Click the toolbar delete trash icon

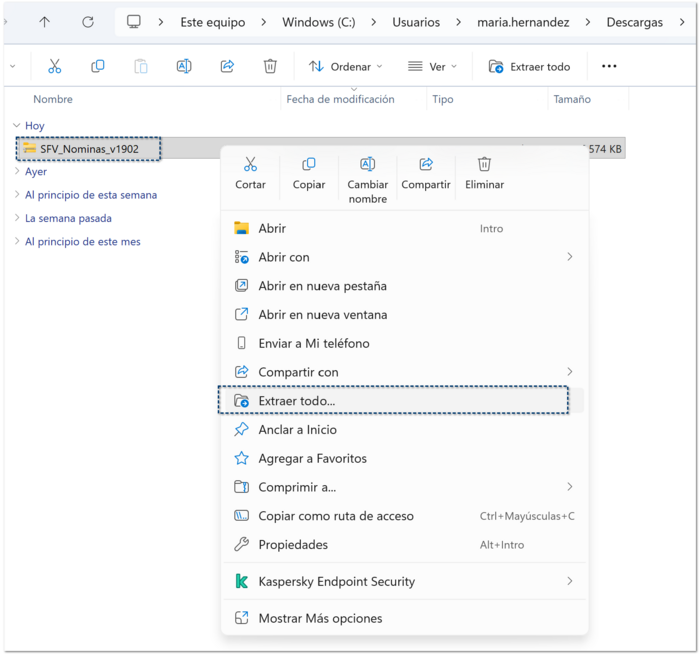270,67
